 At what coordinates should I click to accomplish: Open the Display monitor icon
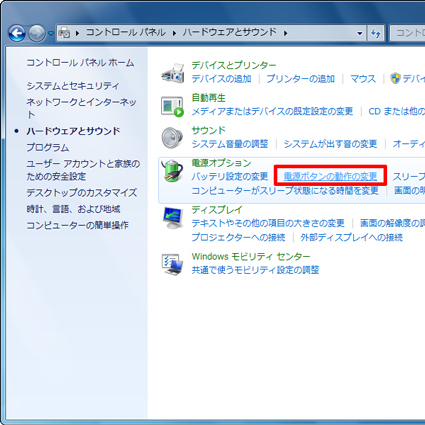[x=173, y=218]
